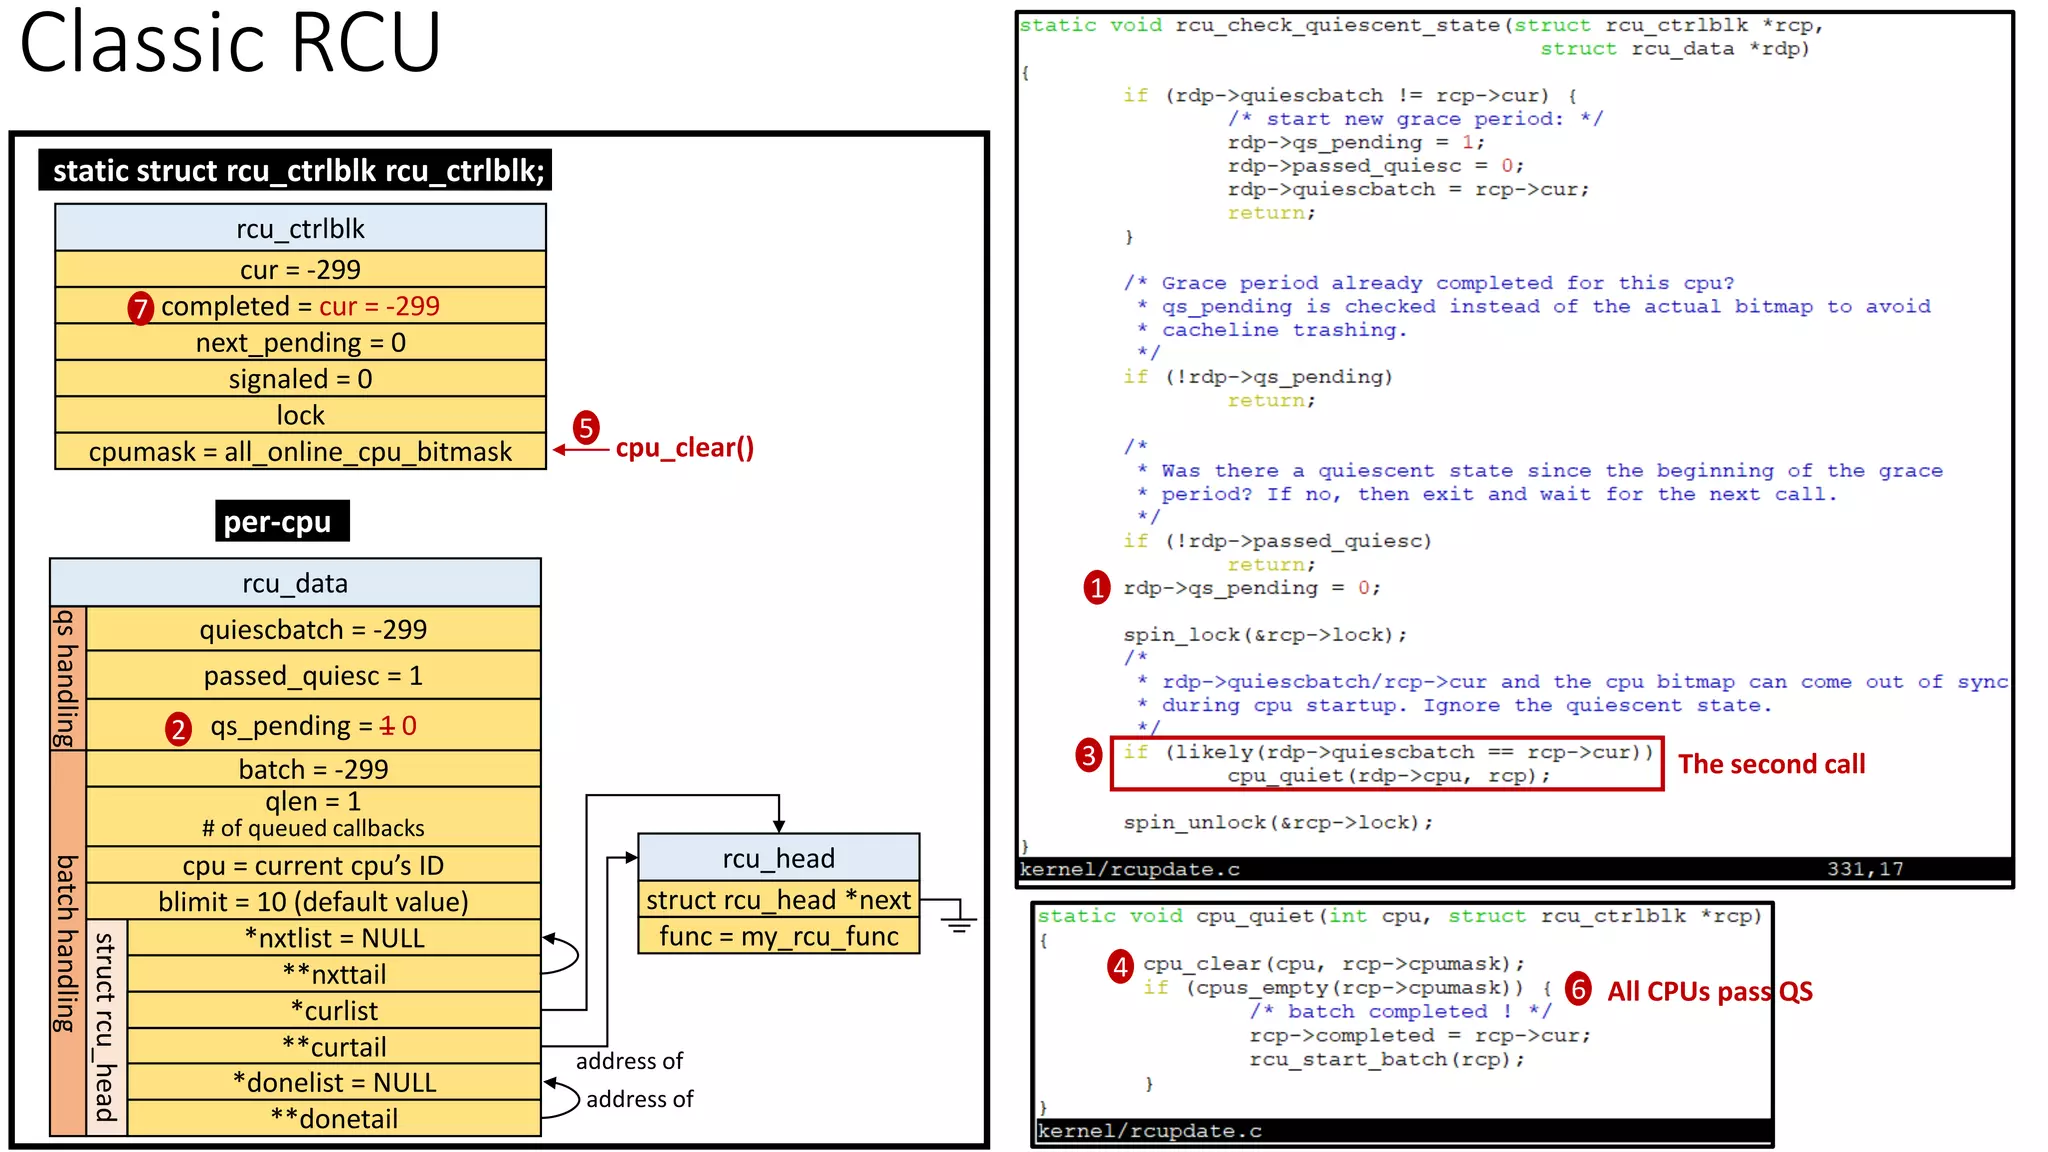2048x1152 pixels.
Task: Click the red circled number 7 marker
Action: coord(140,308)
